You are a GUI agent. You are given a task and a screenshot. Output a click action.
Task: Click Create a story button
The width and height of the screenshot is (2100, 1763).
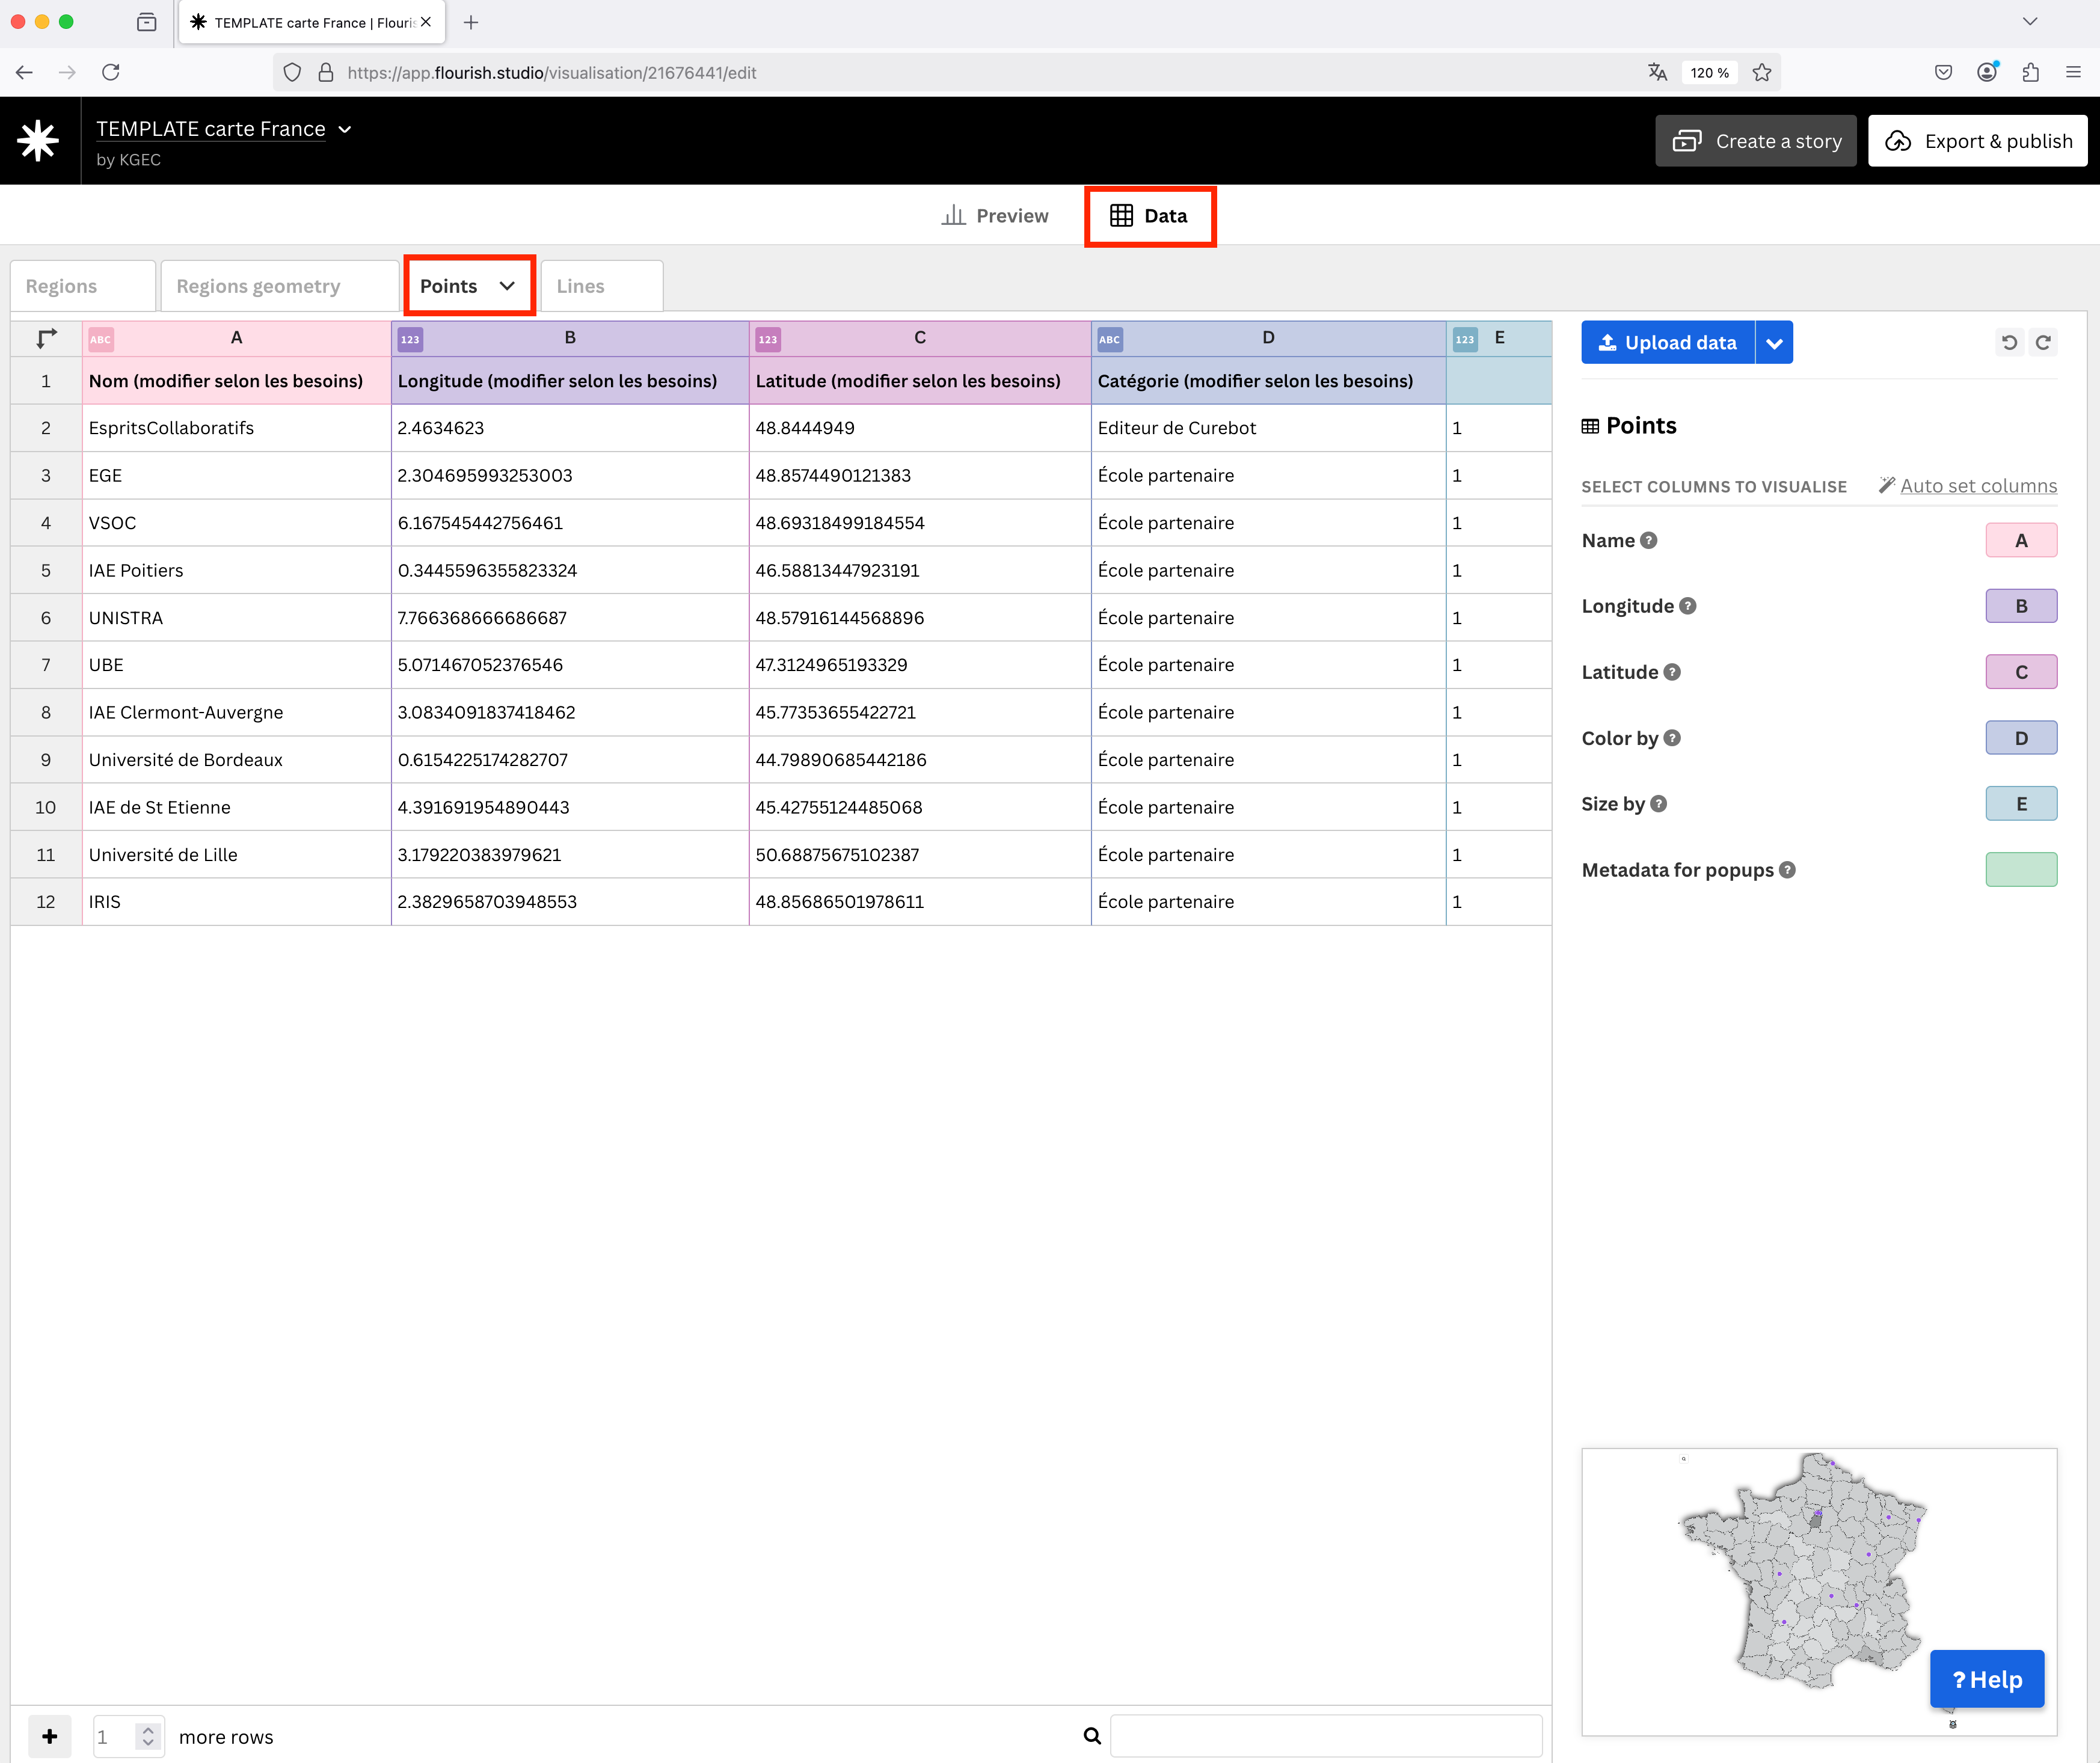point(1755,141)
